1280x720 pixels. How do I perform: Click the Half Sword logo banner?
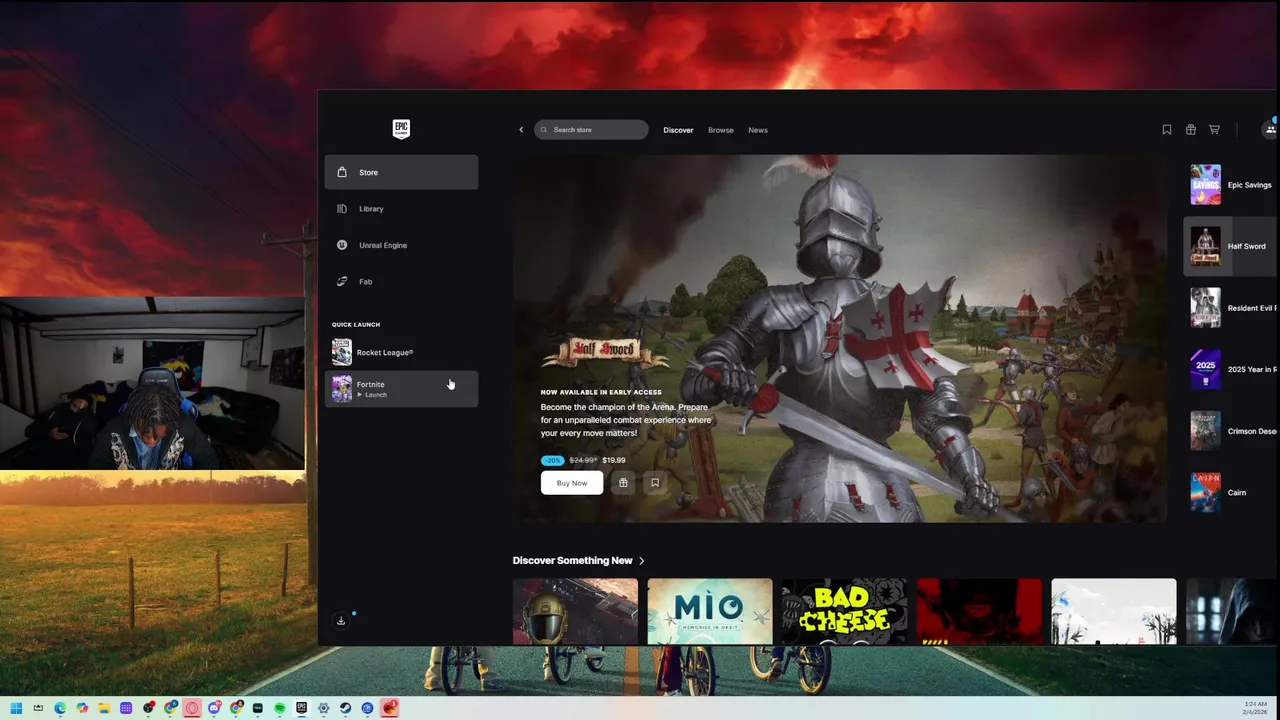pos(606,352)
